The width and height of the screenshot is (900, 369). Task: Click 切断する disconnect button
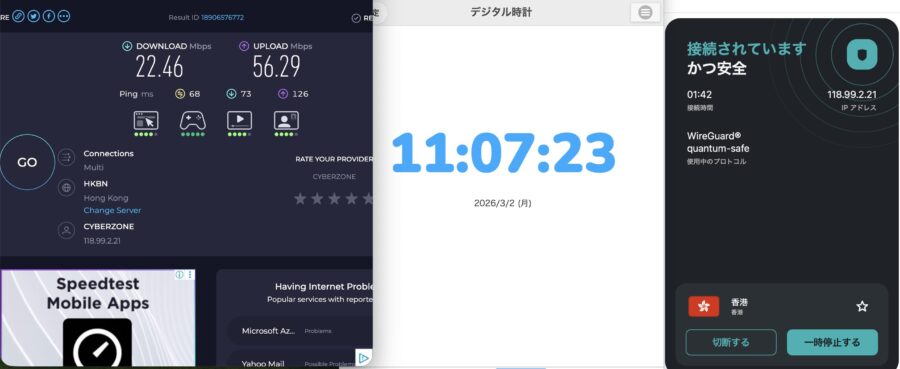click(x=731, y=343)
